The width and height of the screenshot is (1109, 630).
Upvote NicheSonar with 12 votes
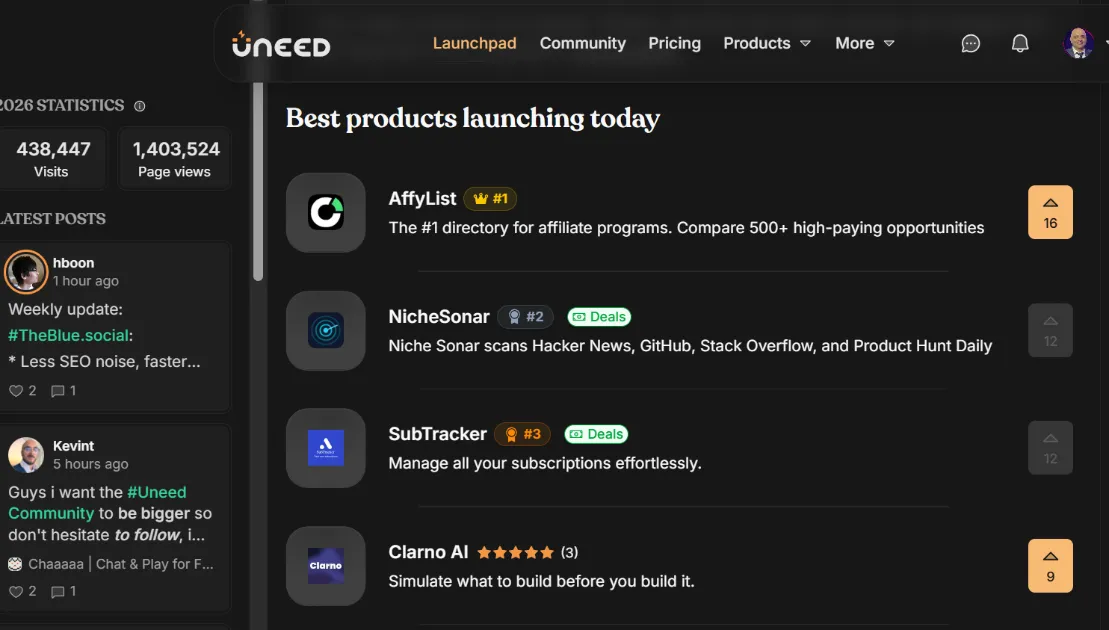[1050, 330]
